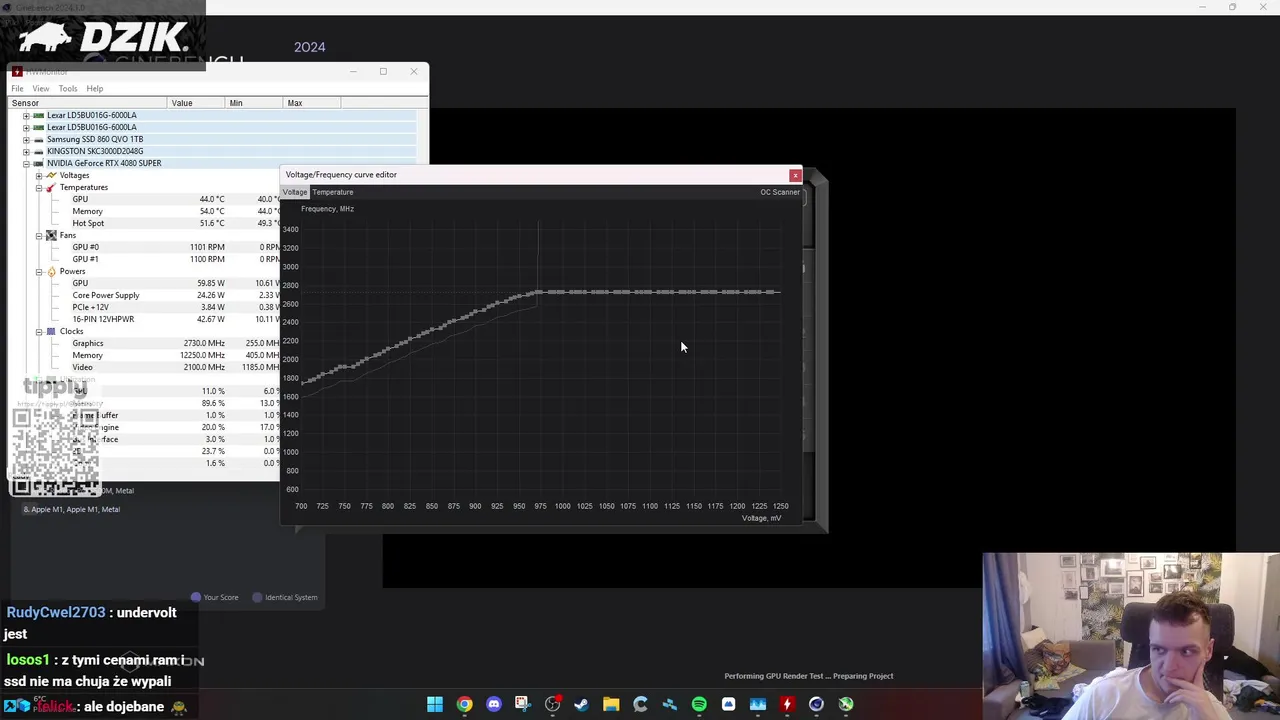Open Steam from the taskbar

(x=581, y=704)
